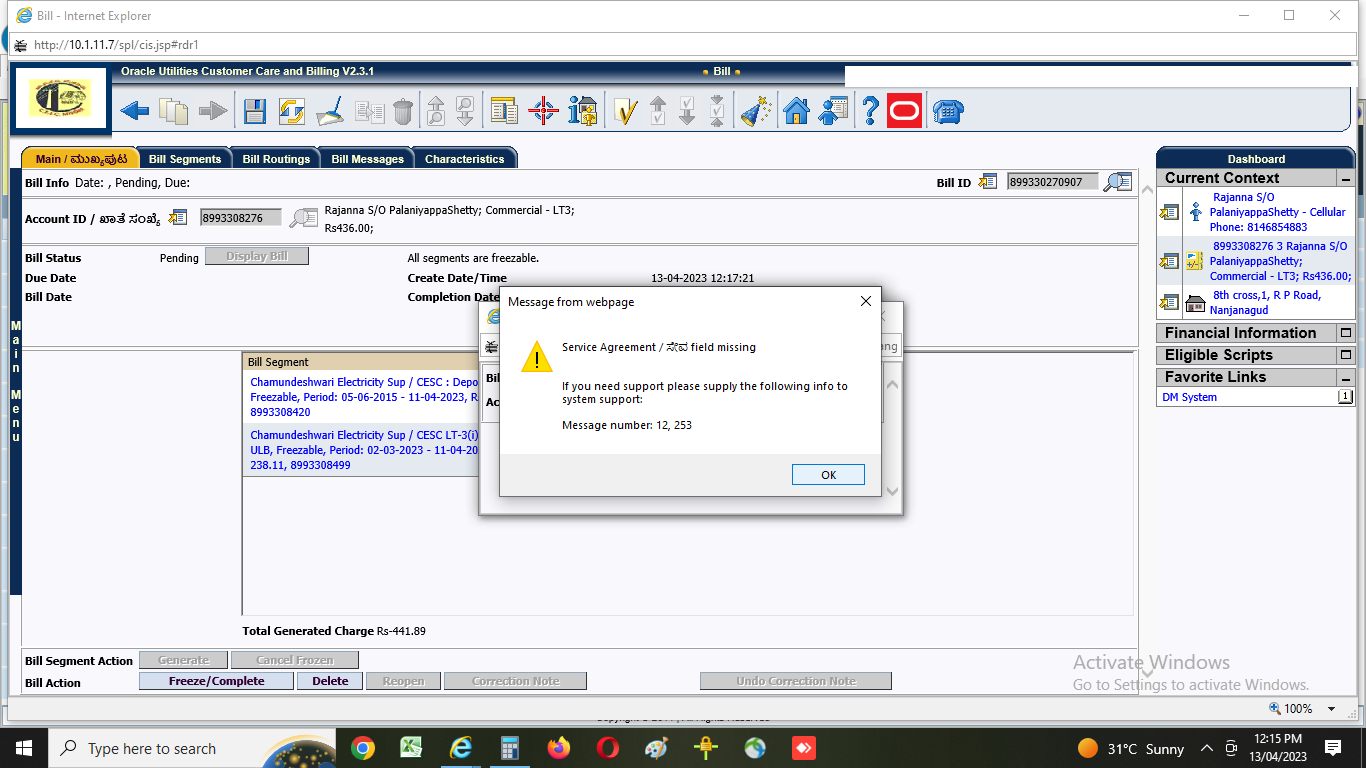The image size is (1366, 768).
Task: Click the Refresh arrows icon
Action: (x=292, y=110)
